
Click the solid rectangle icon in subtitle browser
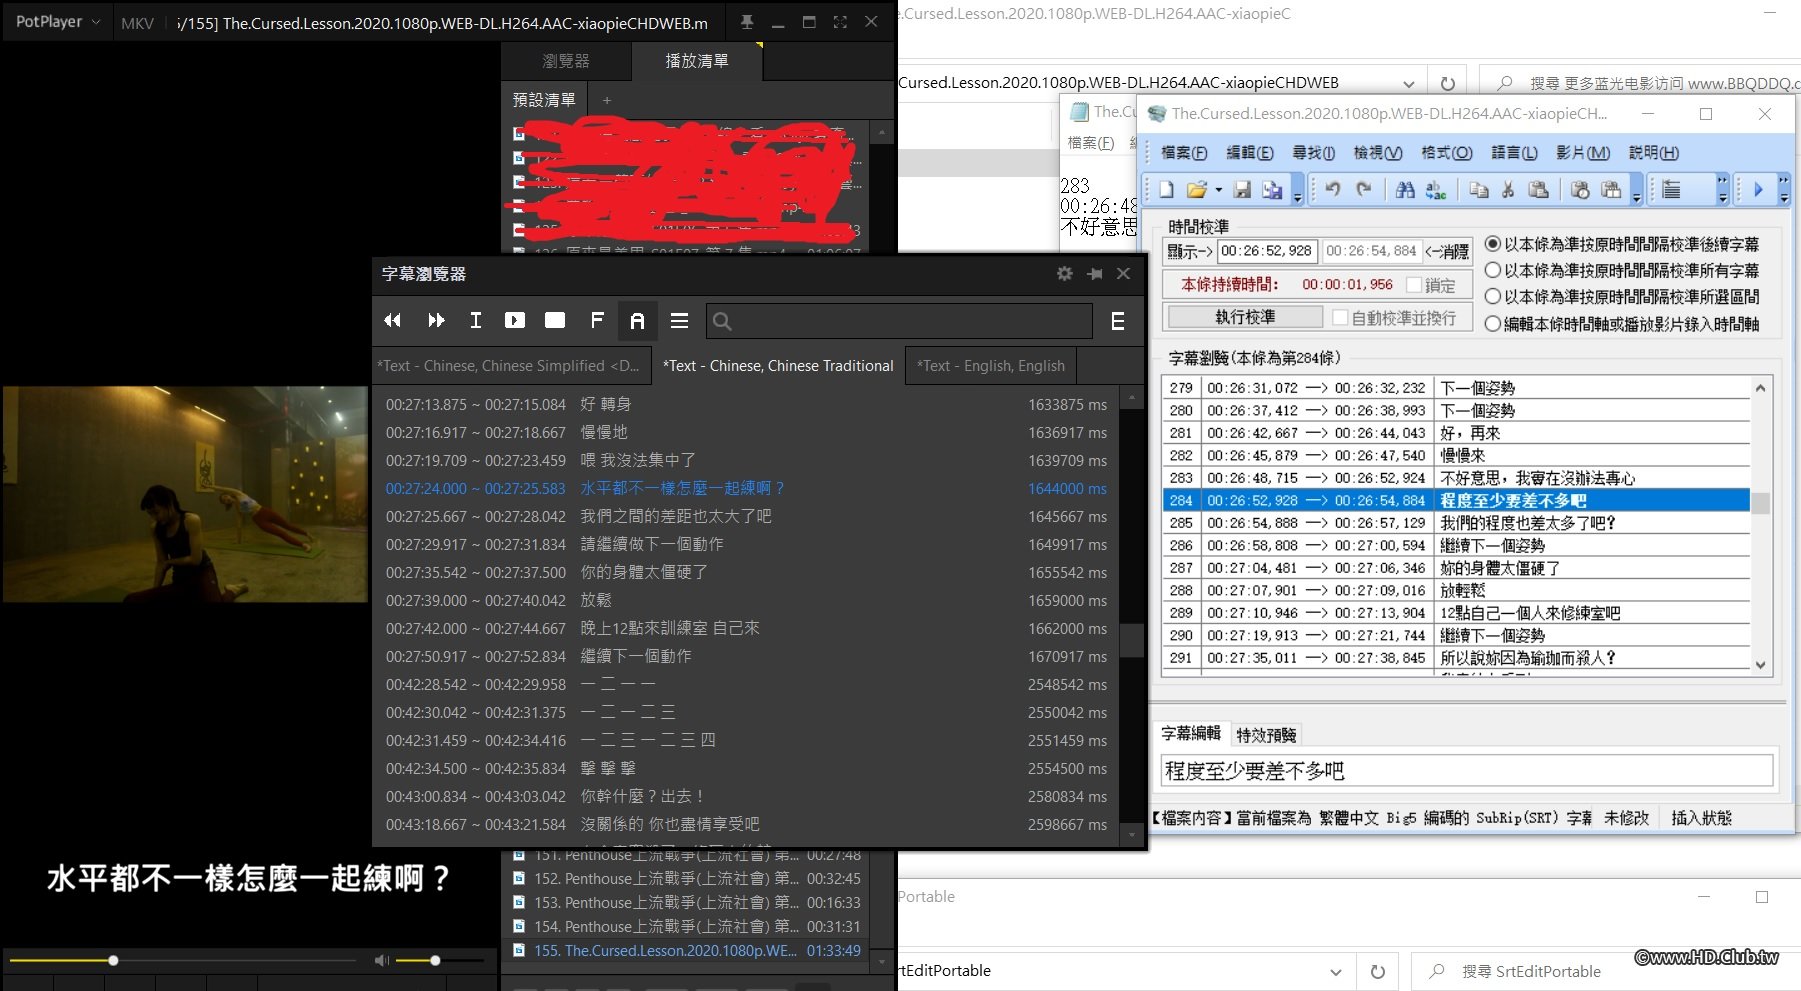pos(555,321)
